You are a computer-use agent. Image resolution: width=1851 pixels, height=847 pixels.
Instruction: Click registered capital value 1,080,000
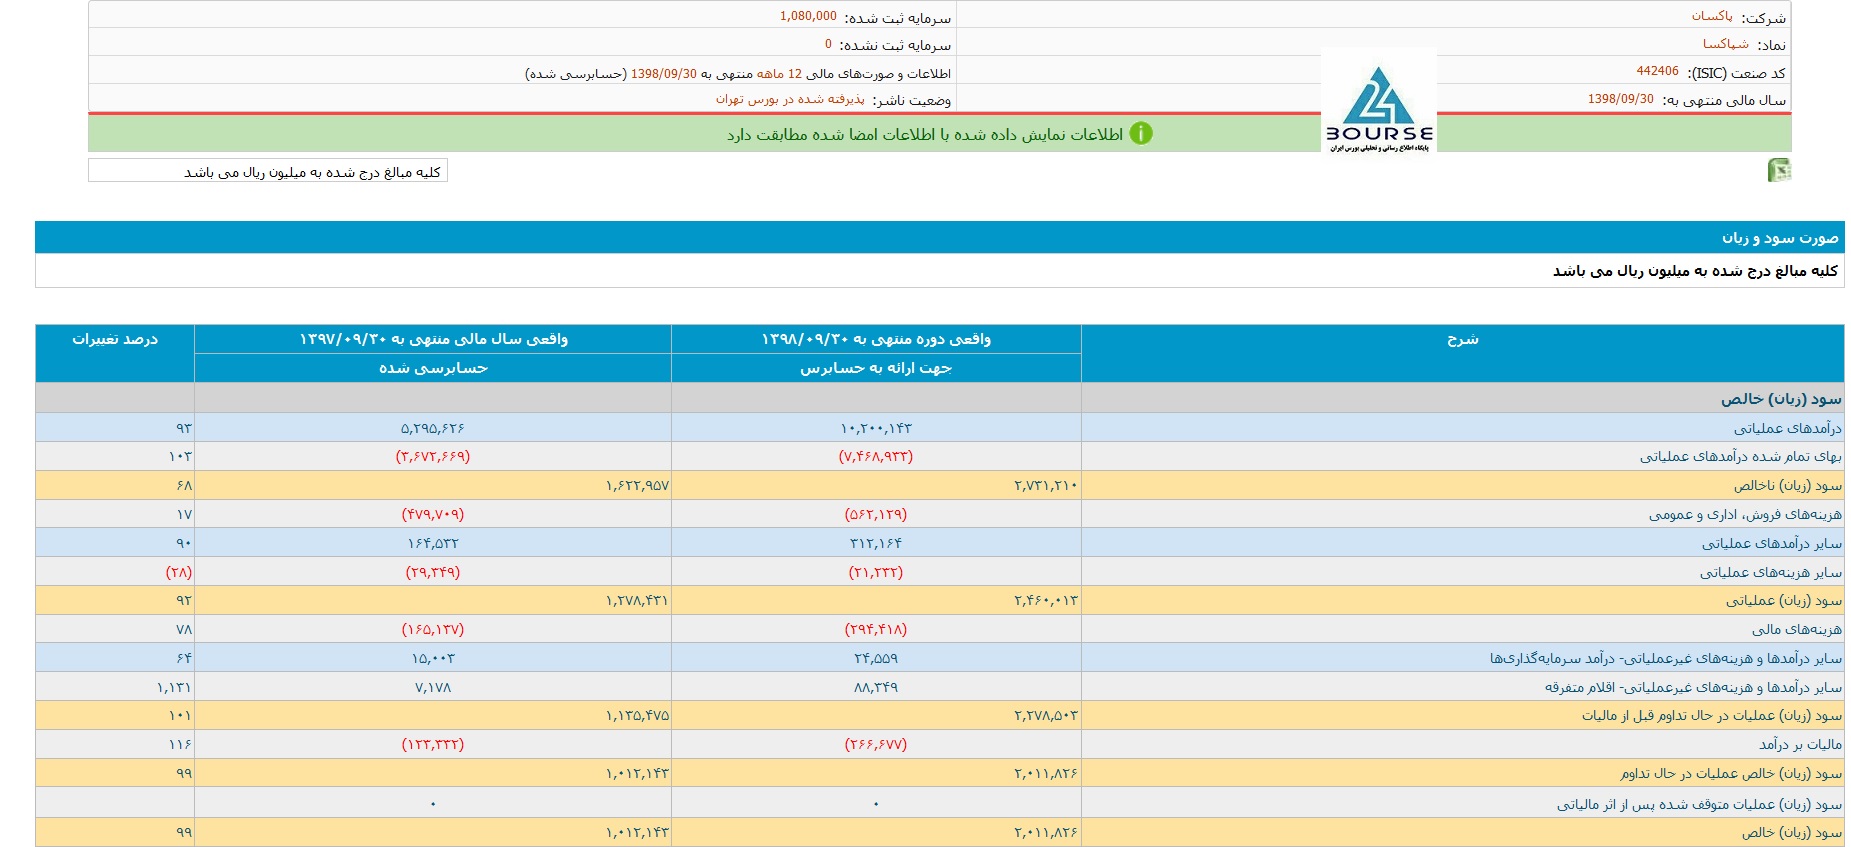[x=808, y=16]
